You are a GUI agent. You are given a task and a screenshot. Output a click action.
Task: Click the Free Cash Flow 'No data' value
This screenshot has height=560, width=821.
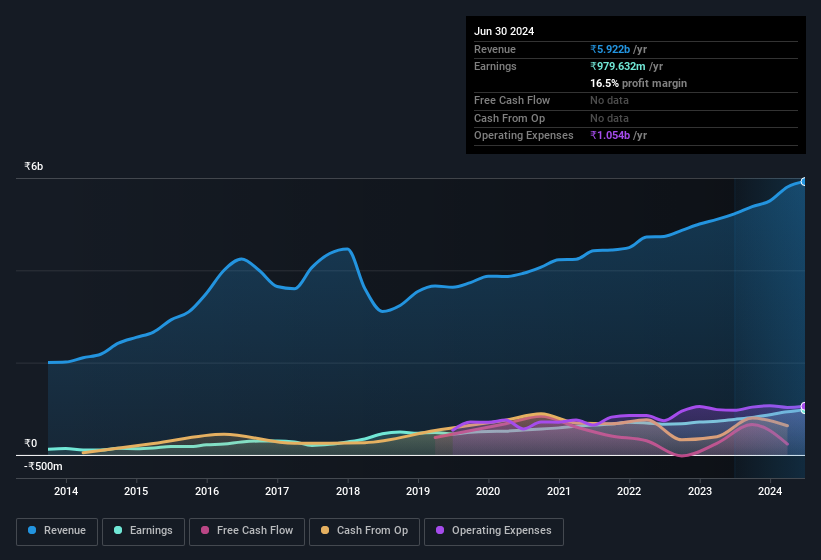(x=609, y=100)
